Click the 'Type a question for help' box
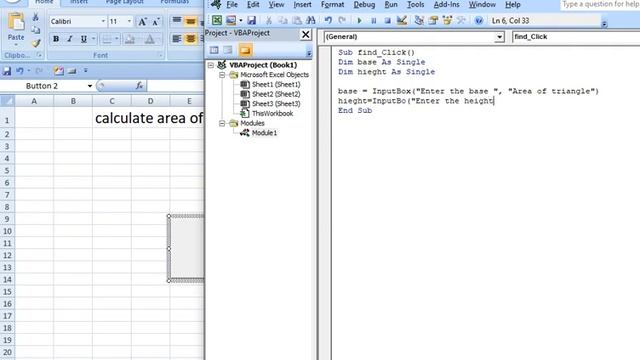 tap(600, 5)
